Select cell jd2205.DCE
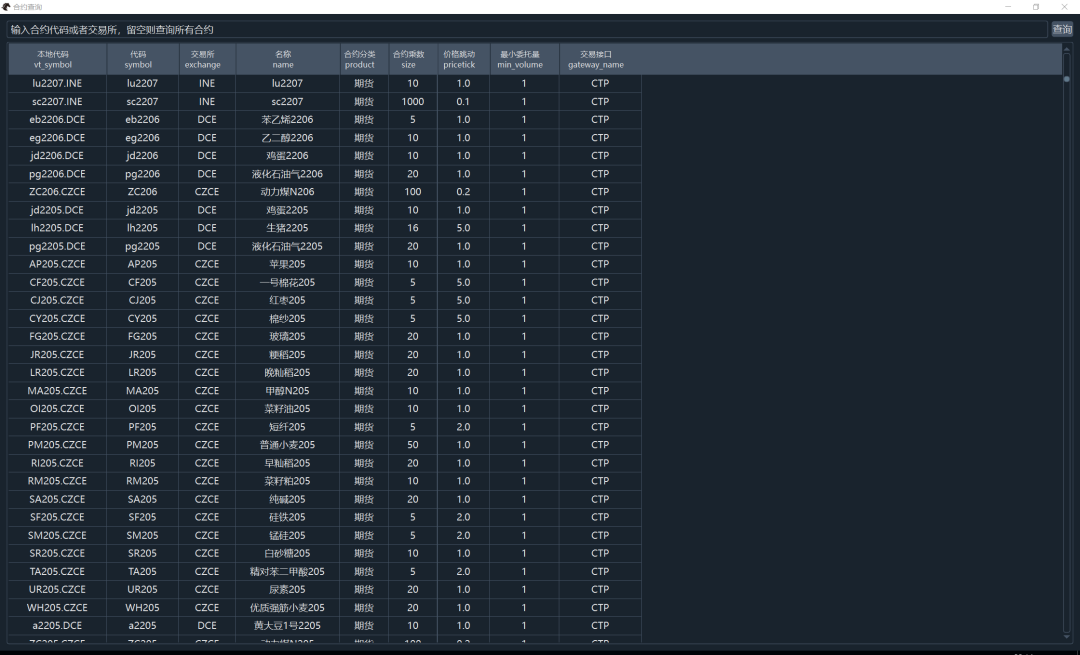The height and width of the screenshot is (655, 1080). (x=57, y=210)
